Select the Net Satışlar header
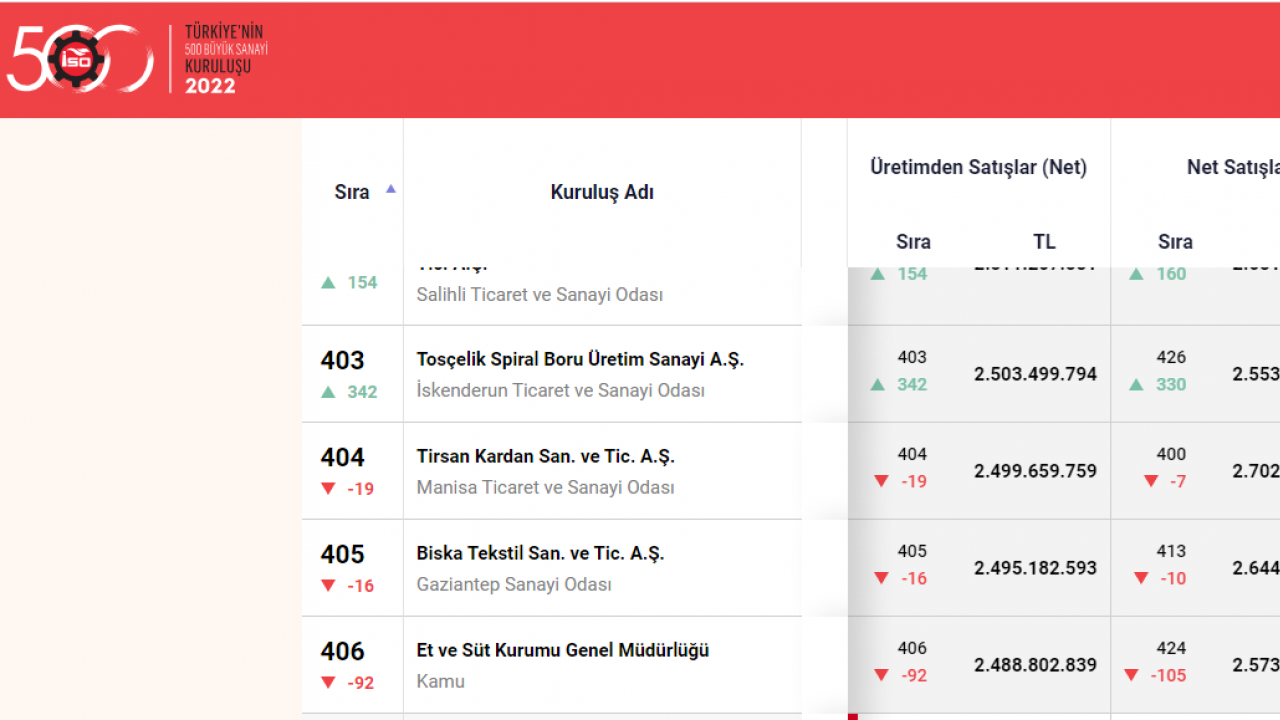Viewport: 1280px width, 720px height. (x=1233, y=167)
